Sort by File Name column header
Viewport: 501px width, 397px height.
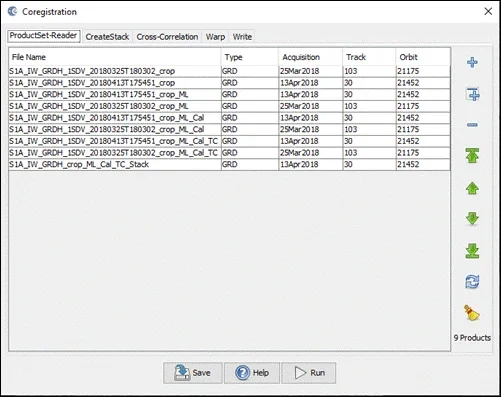(115, 57)
